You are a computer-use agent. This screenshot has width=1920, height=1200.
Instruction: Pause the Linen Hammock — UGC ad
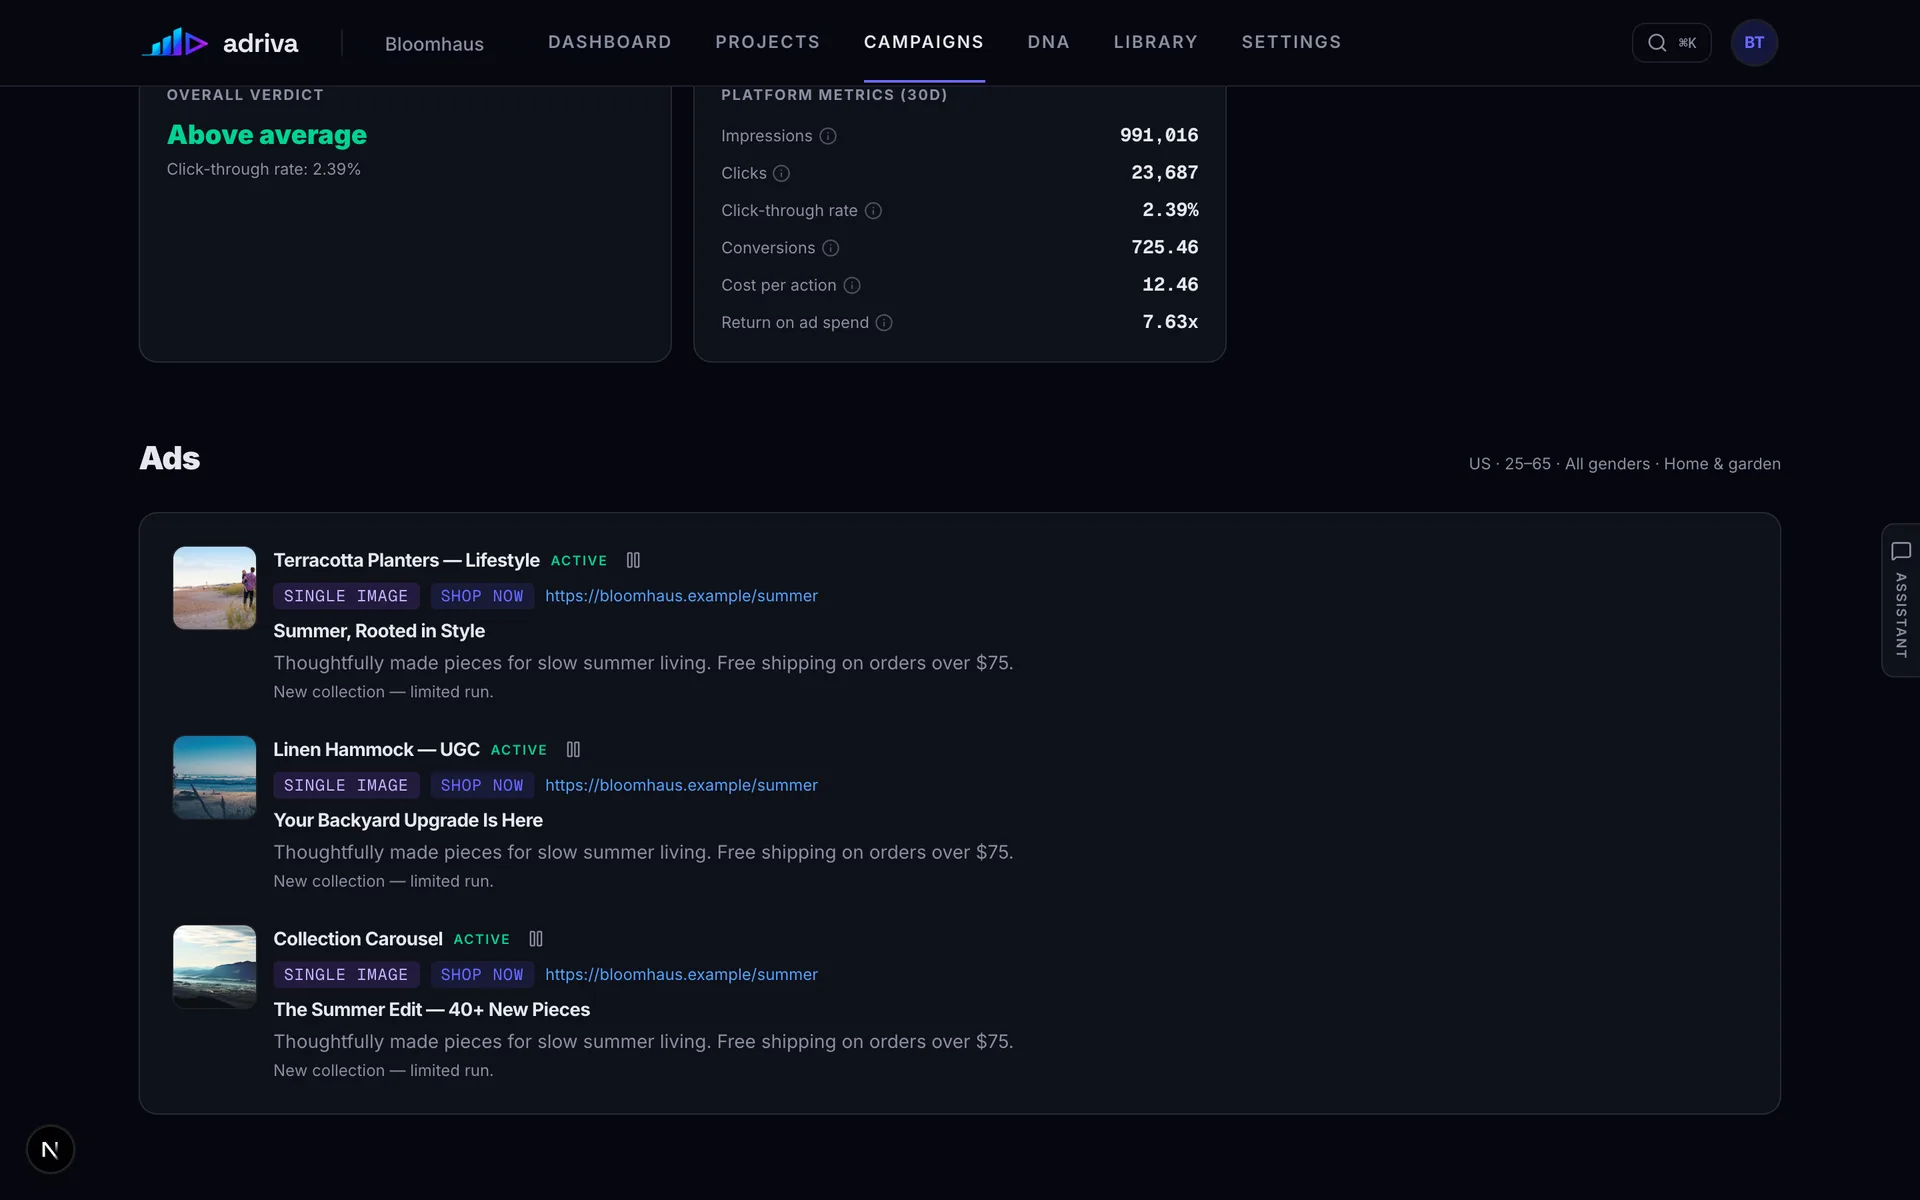pos(573,750)
